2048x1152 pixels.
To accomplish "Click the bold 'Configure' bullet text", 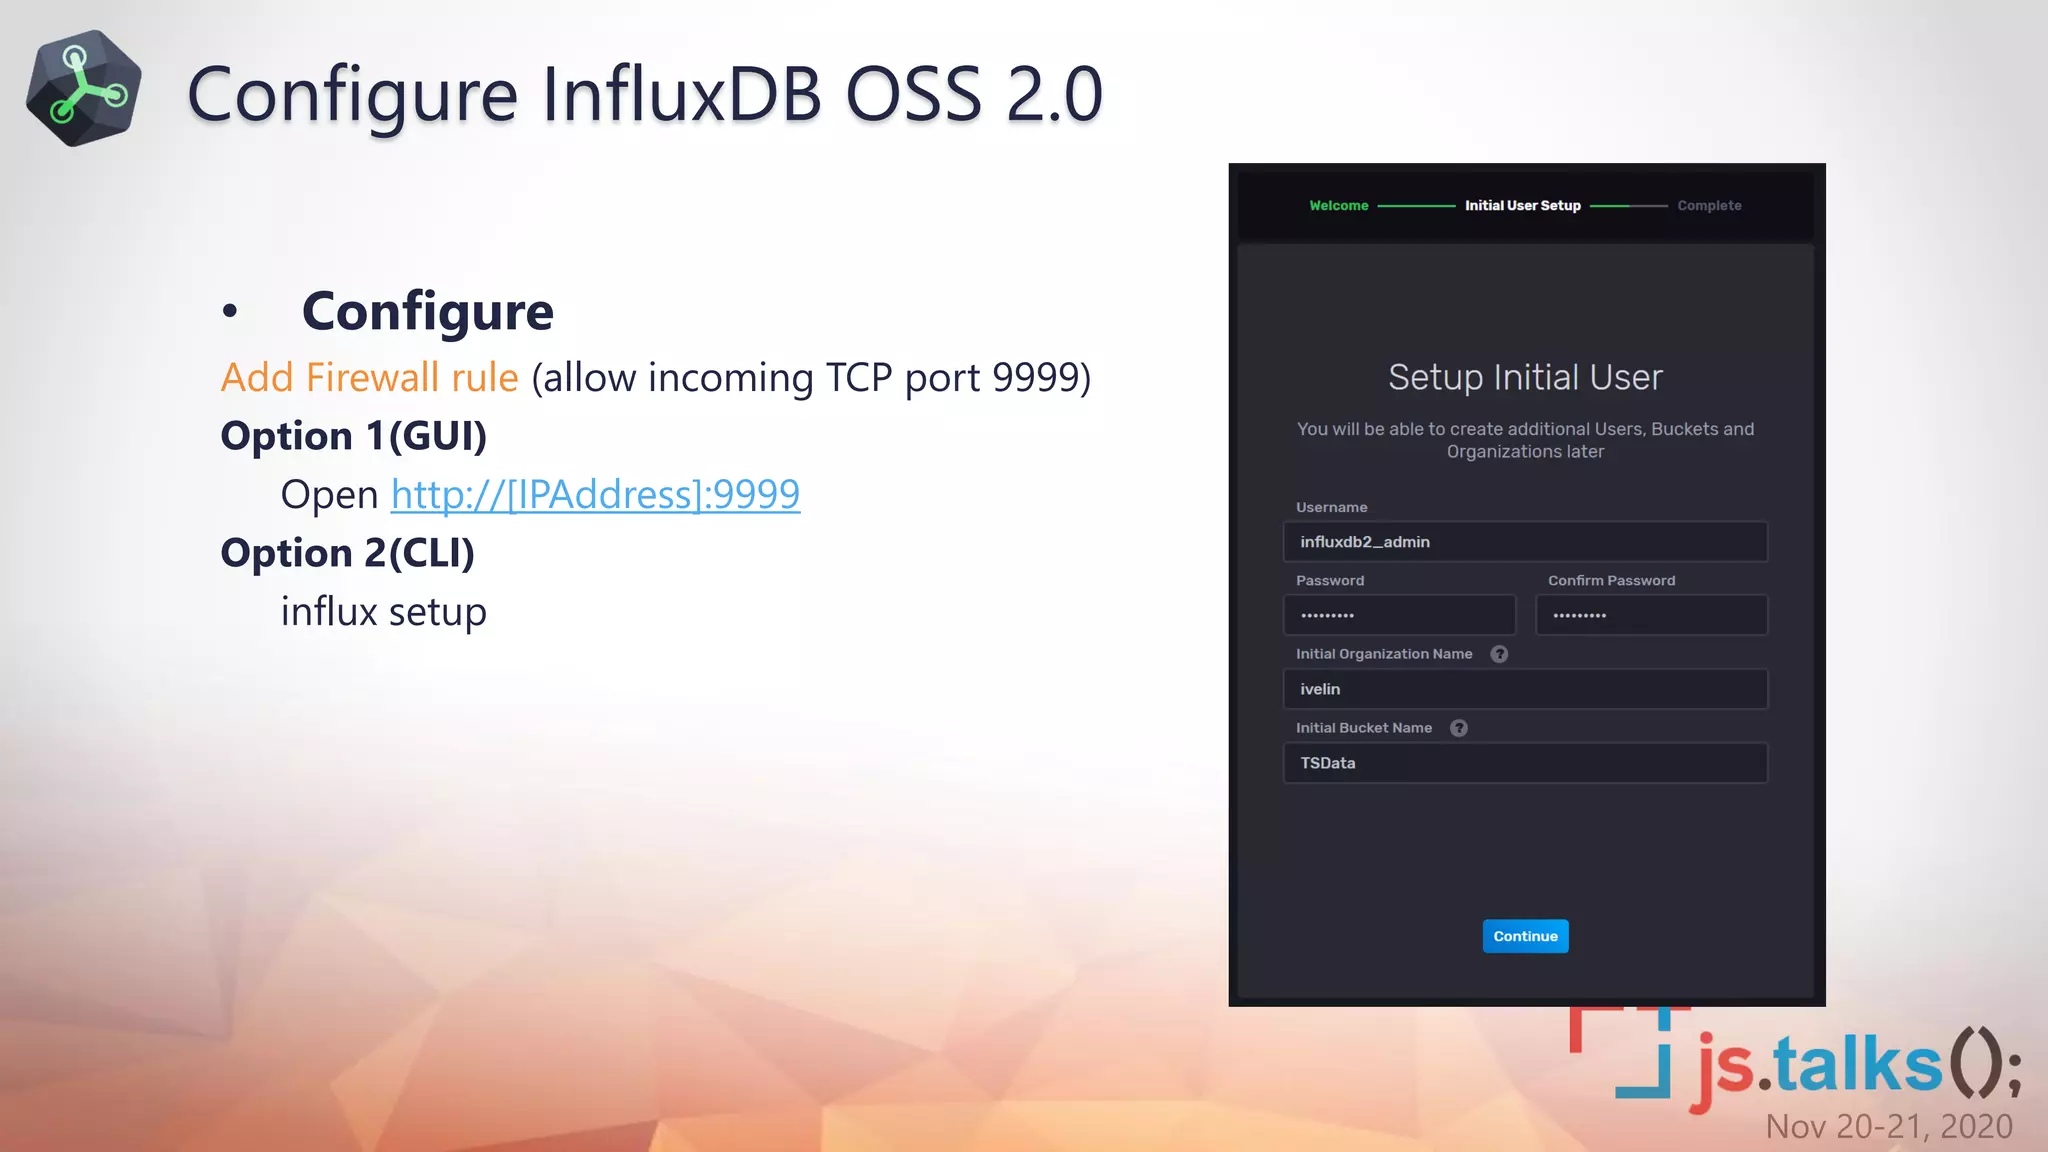I will pyautogui.click(x=427, y=311).
